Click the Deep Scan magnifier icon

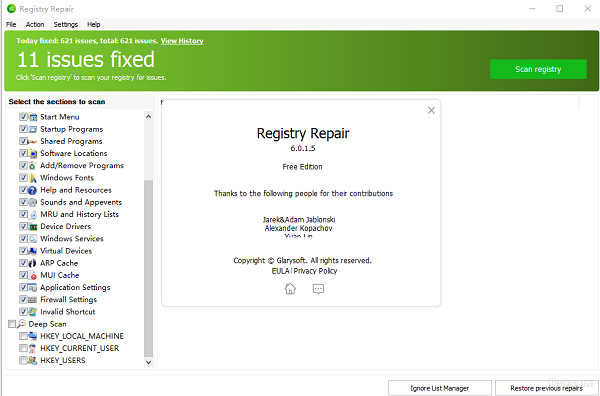(21, 324)
